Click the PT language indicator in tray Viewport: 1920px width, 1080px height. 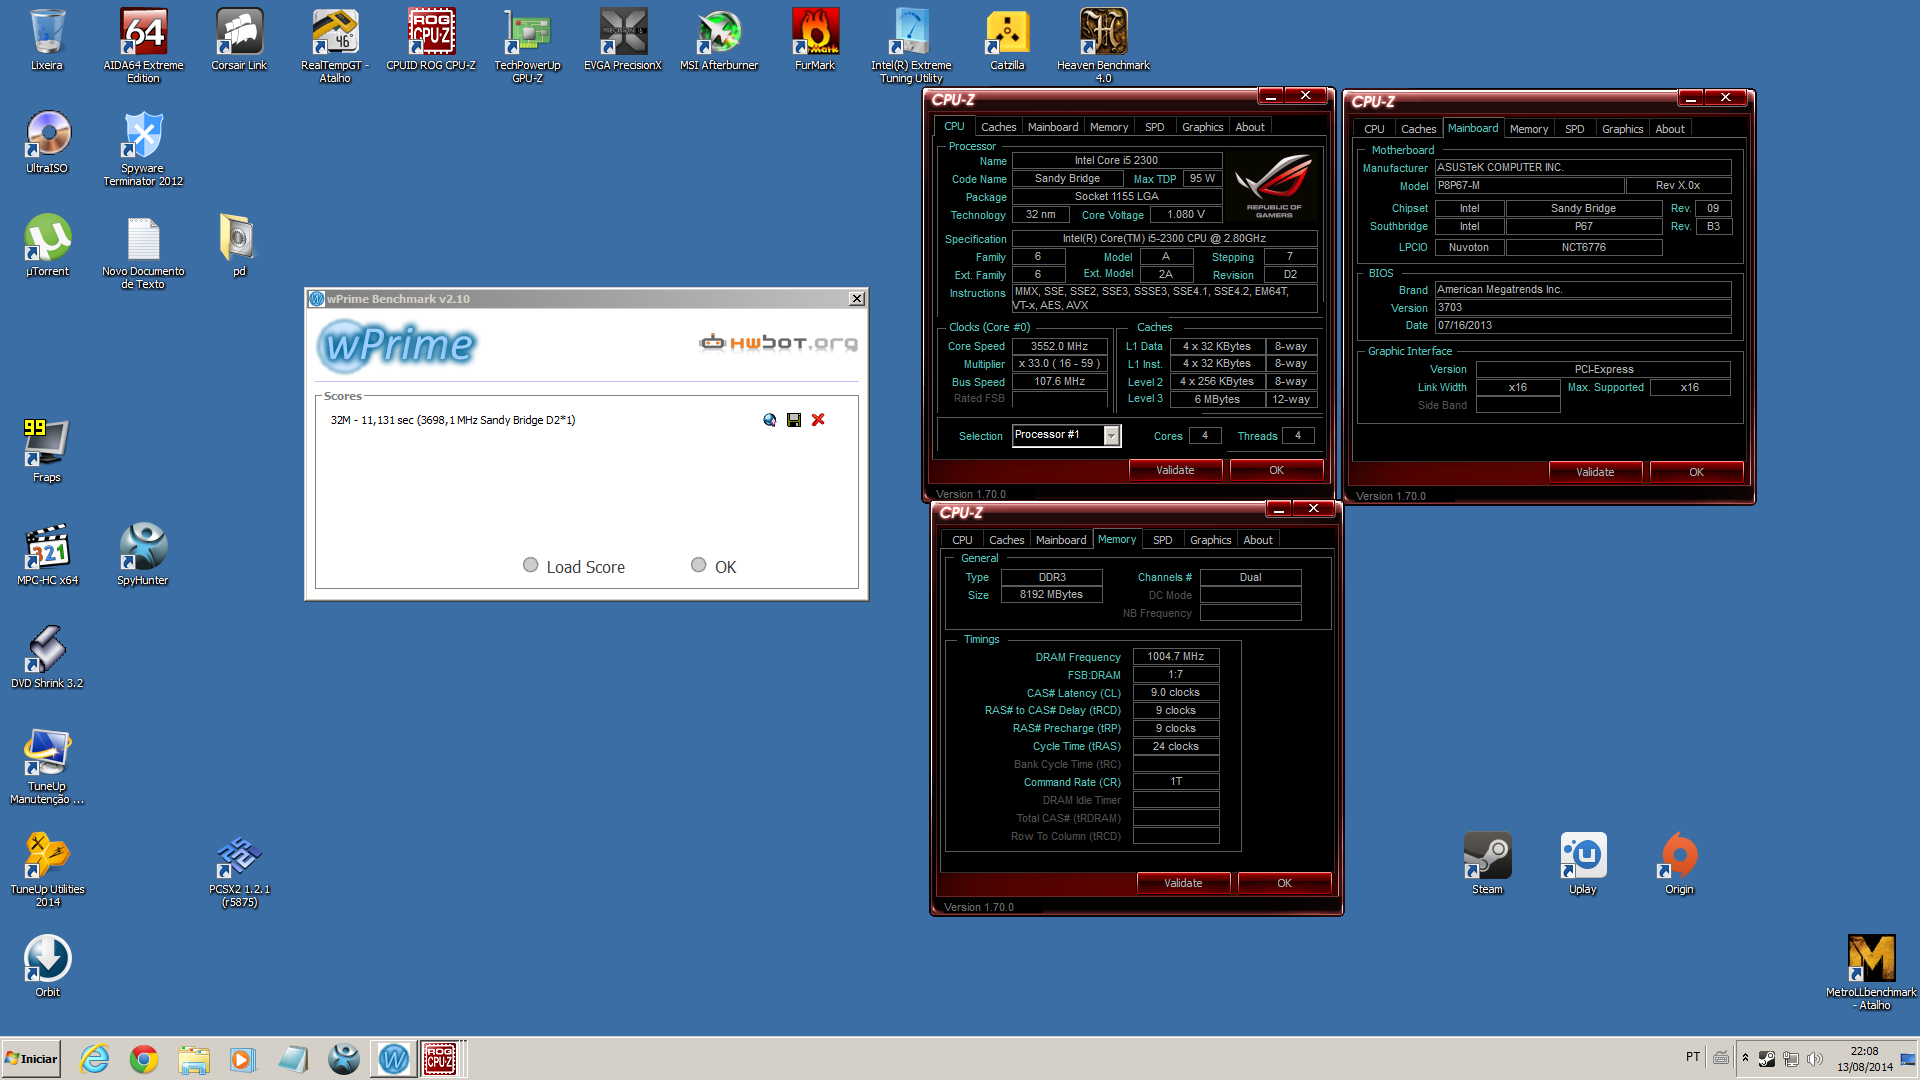(1692, 1057)
